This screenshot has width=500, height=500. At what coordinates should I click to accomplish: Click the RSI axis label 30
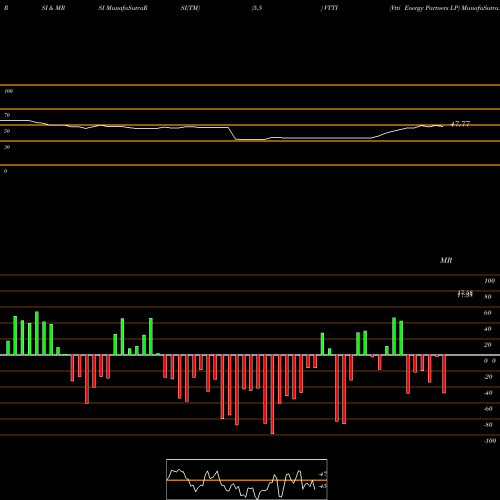click(7, 147)
